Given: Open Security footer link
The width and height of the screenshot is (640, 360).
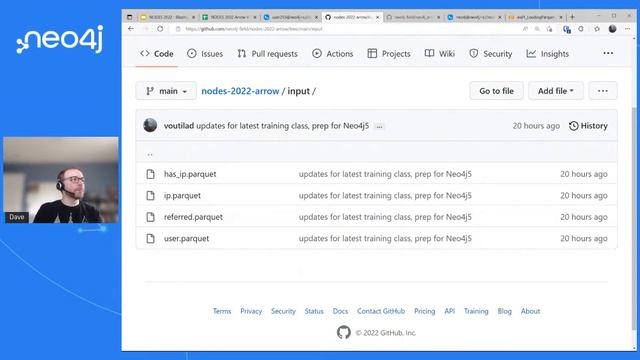Looking at the screenshot, I should coord(283,311).
